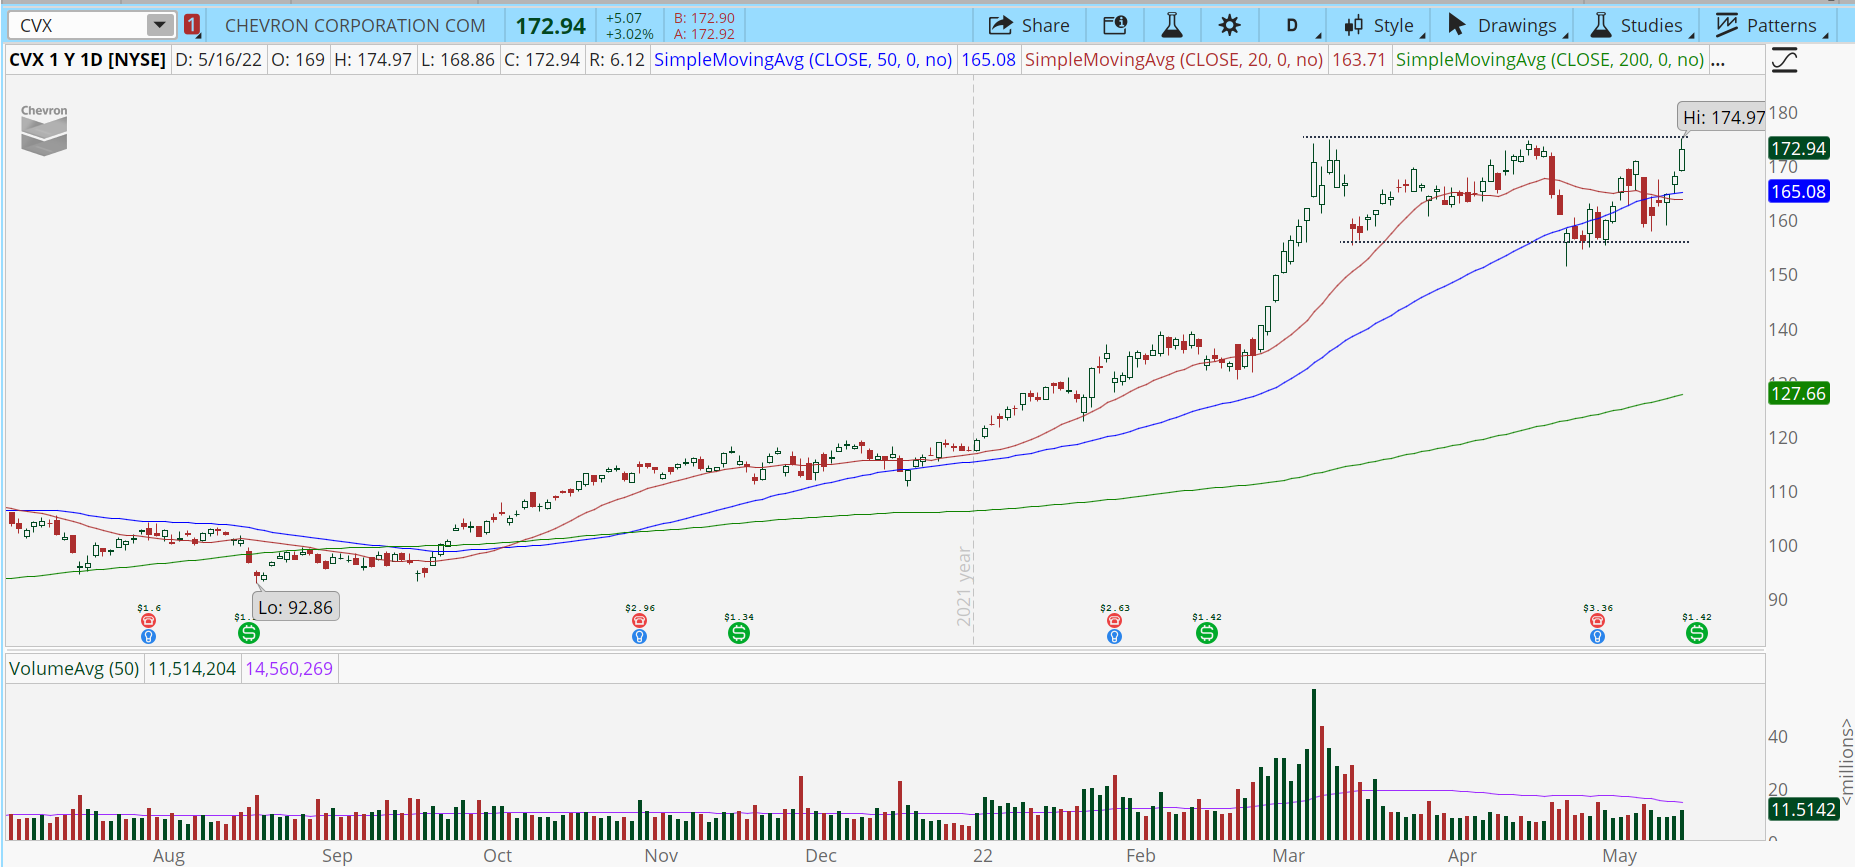Screen dimensions: 1855x867
Task: Click the VolumeAvg (50) study label
Action: click(x=74, y=668)
